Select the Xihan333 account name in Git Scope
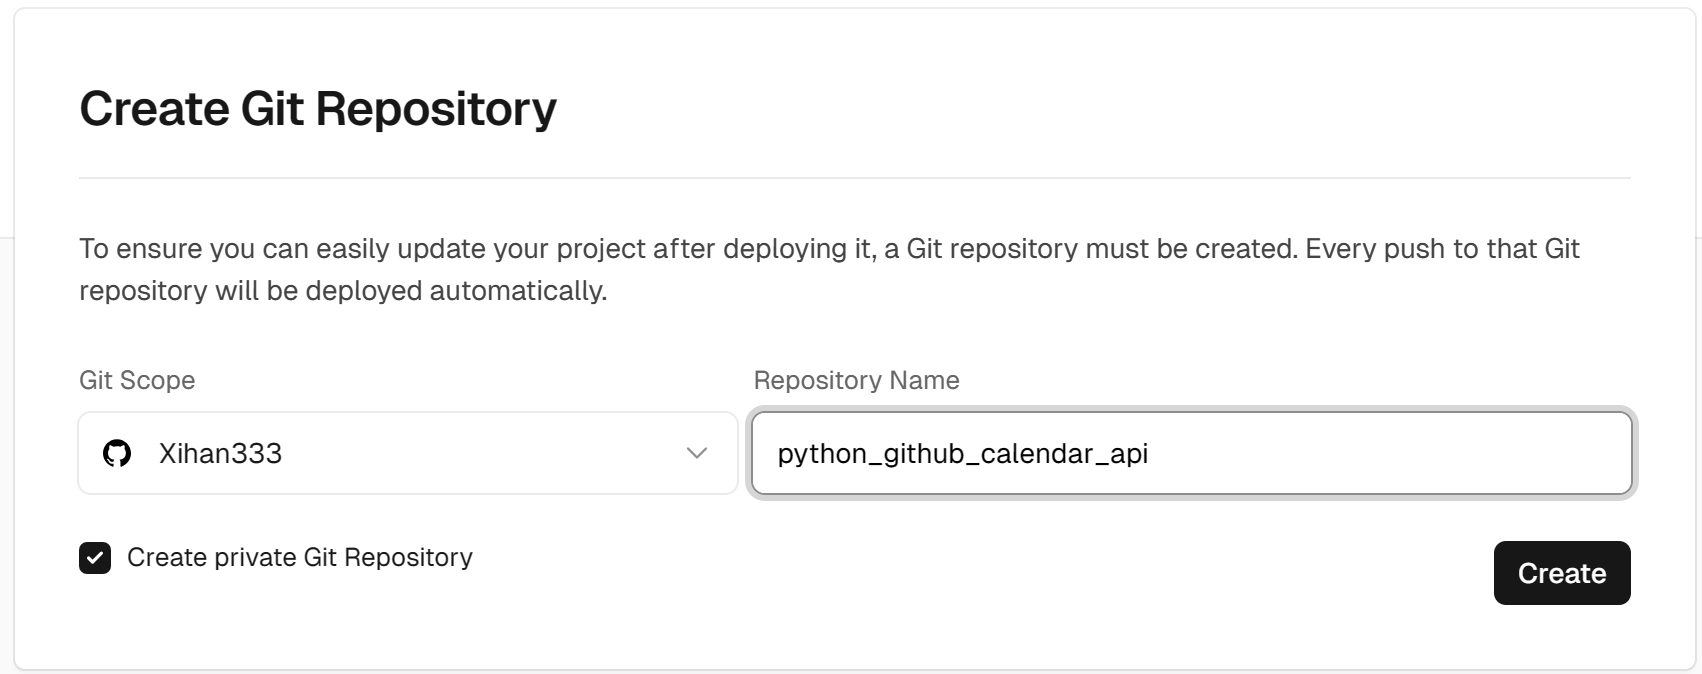Image resolution: width=1702 pixels, height=674 pixels. 220,453
